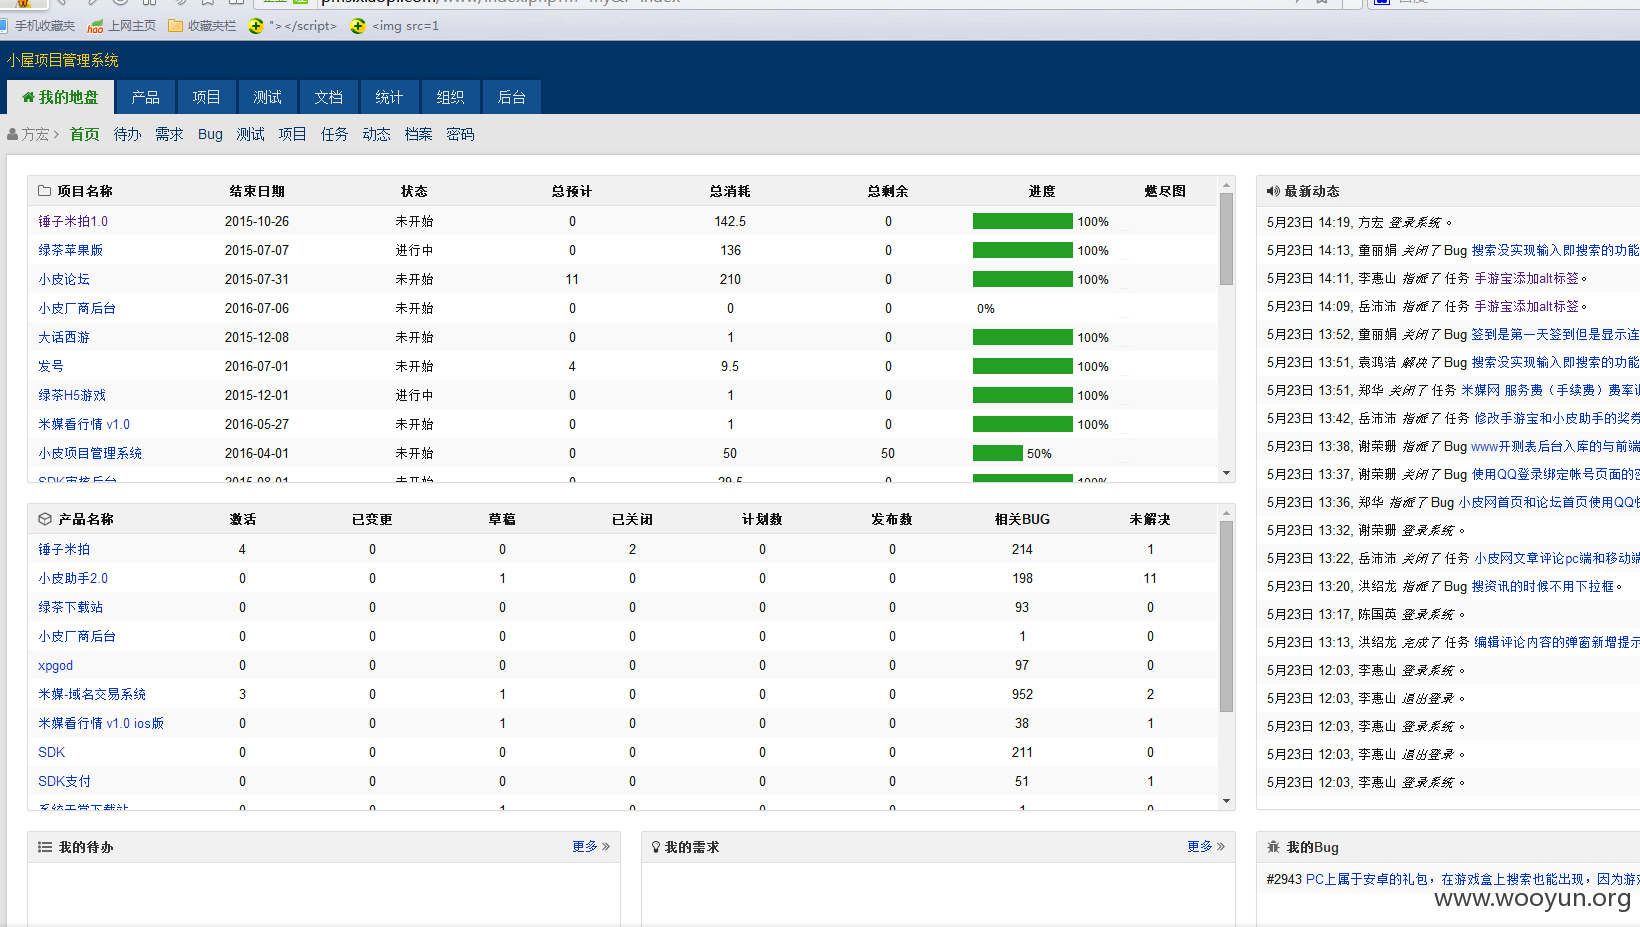This screenshot has width=1640, height=927.
Task: Click the lightbulb icon beside 我的需求
Action: [656, 847]
